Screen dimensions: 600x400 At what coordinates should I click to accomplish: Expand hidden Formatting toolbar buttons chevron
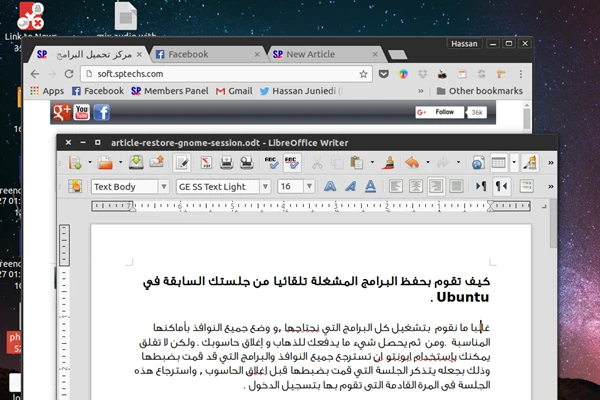pos(551,186)
